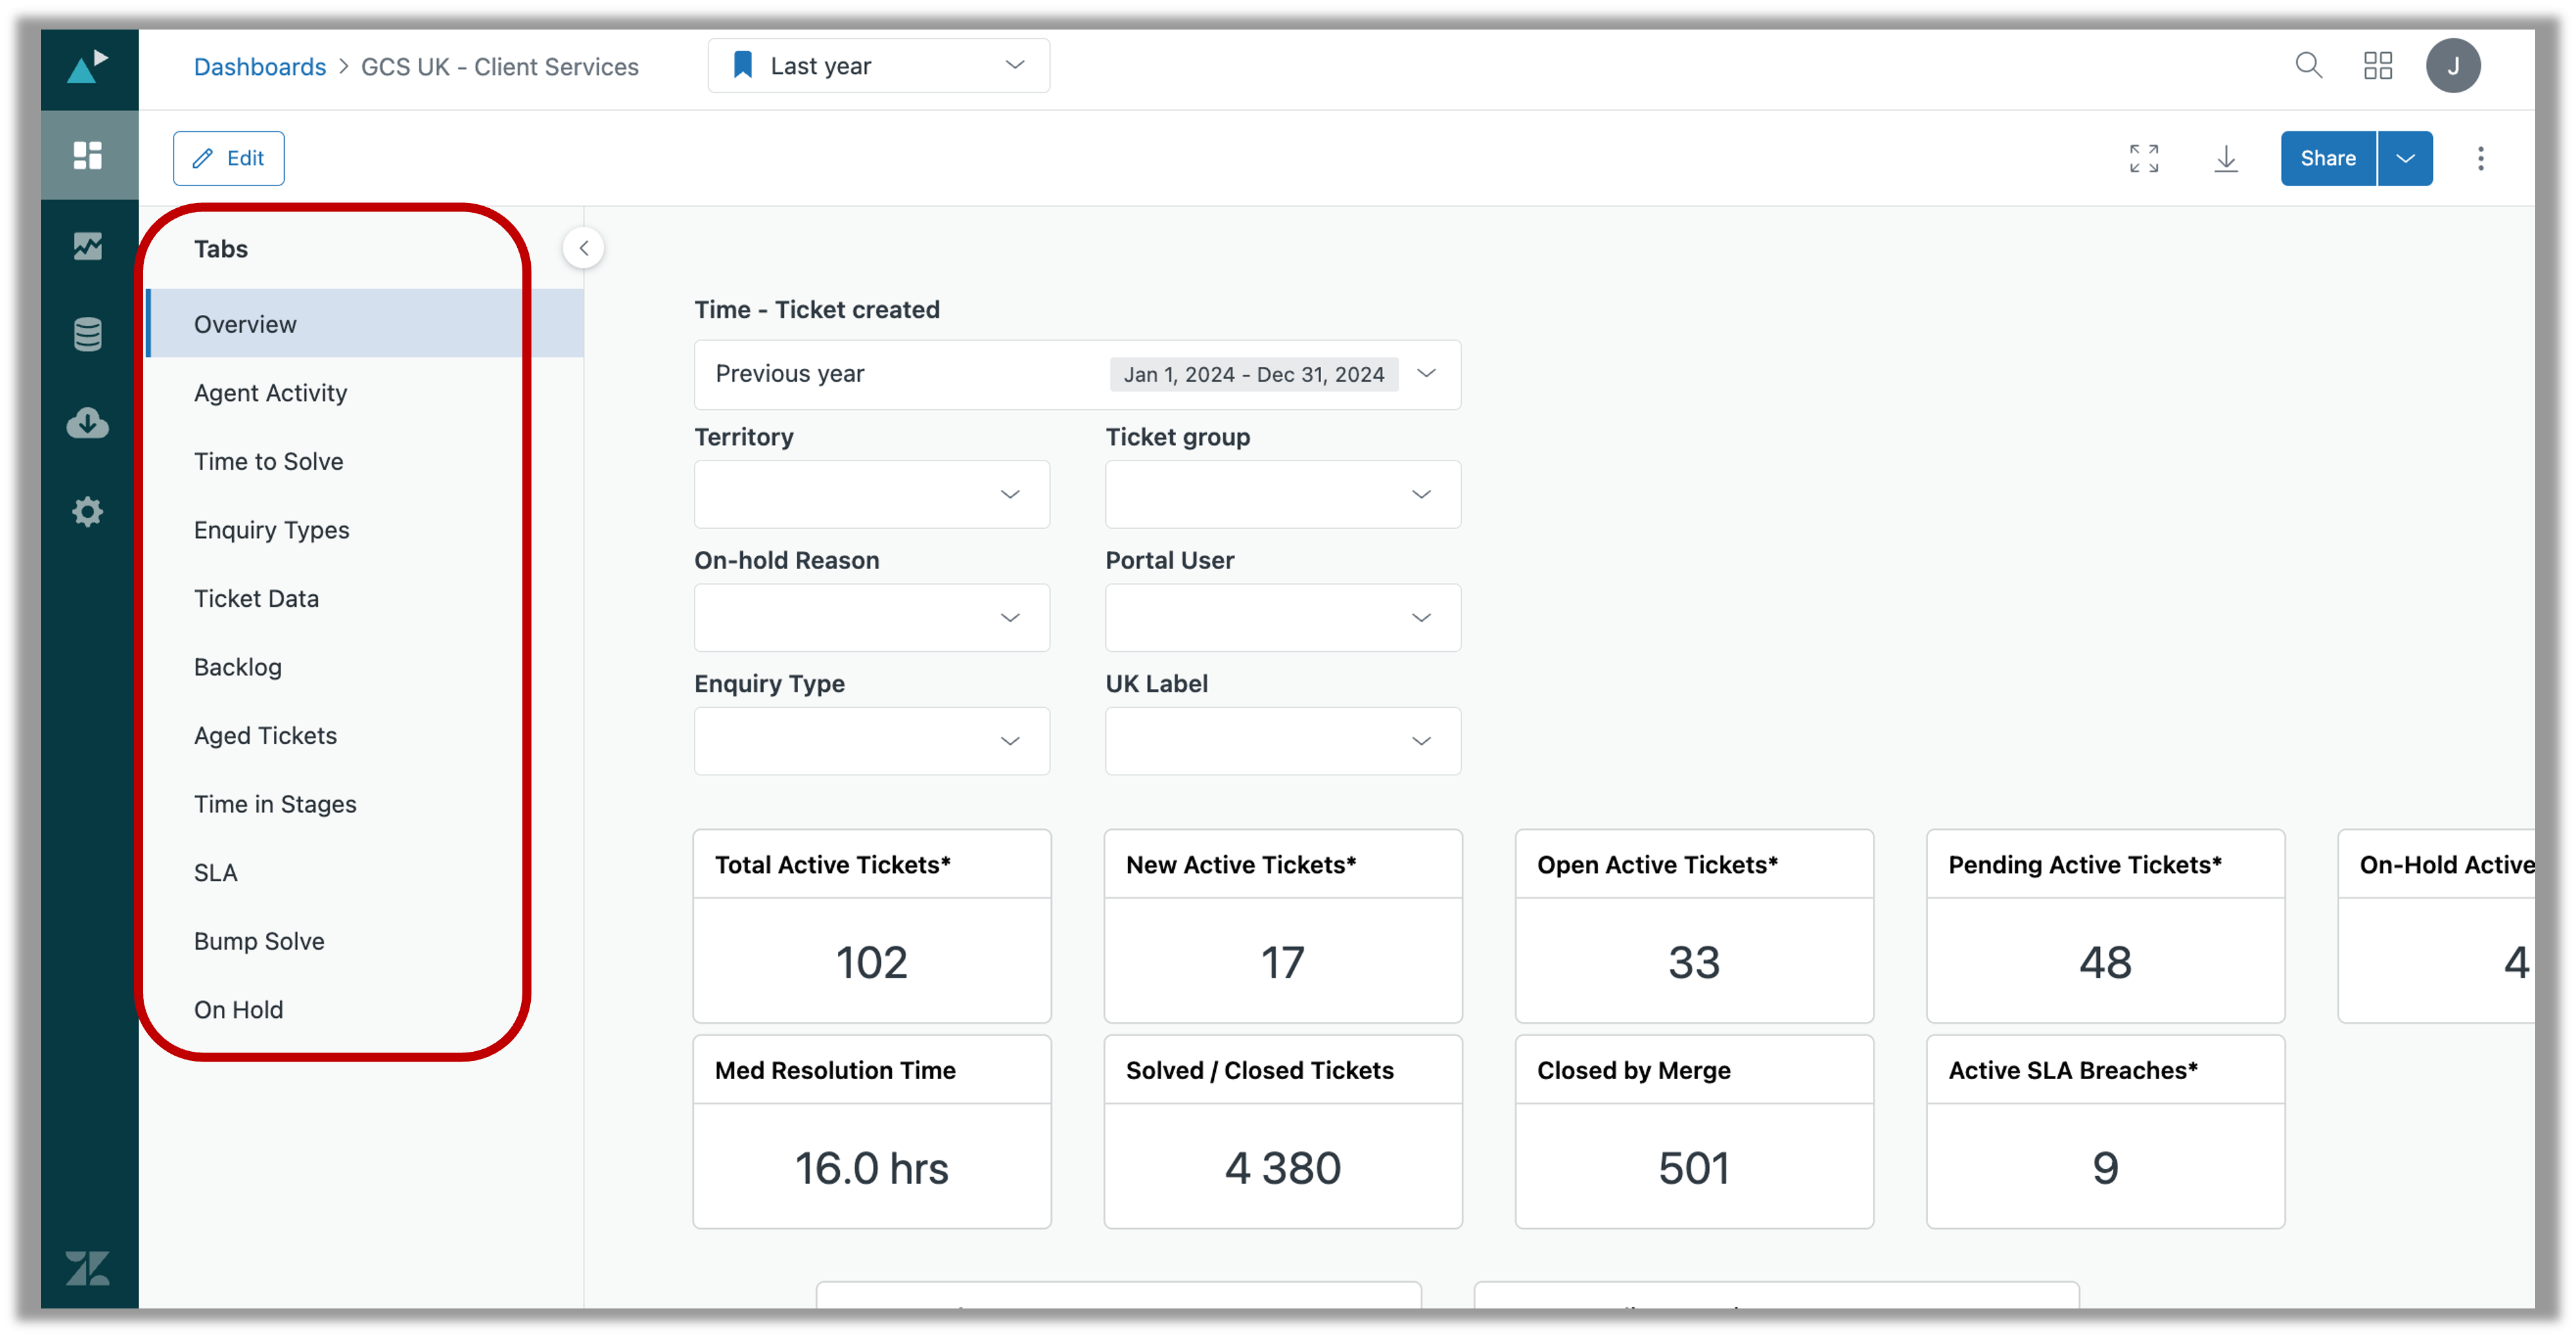Switch to the Ticket Data tab

point(365,598)
